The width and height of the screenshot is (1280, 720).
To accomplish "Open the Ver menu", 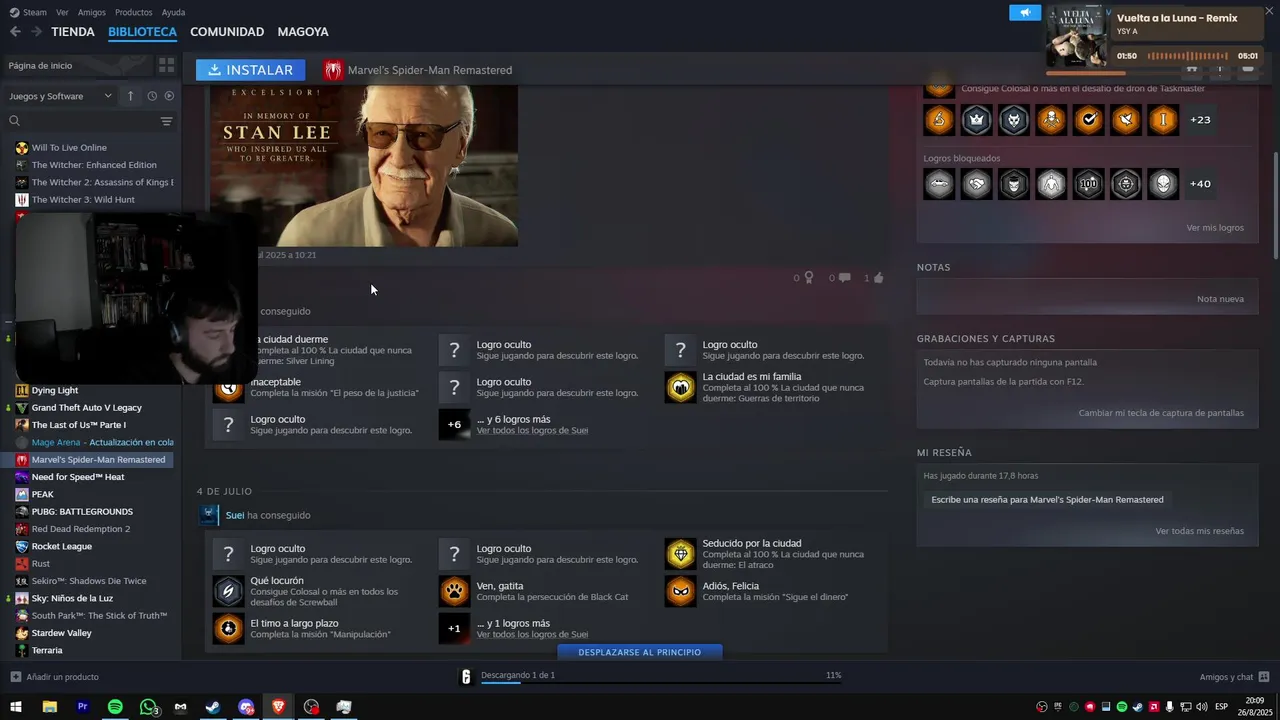I will 62,12.
